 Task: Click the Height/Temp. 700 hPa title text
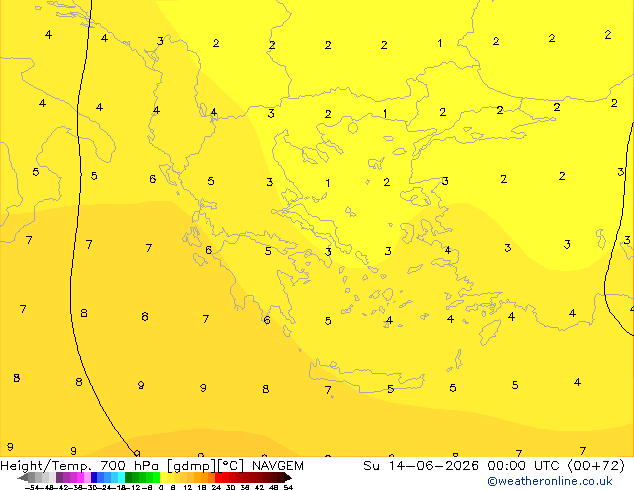coord(80,466)
